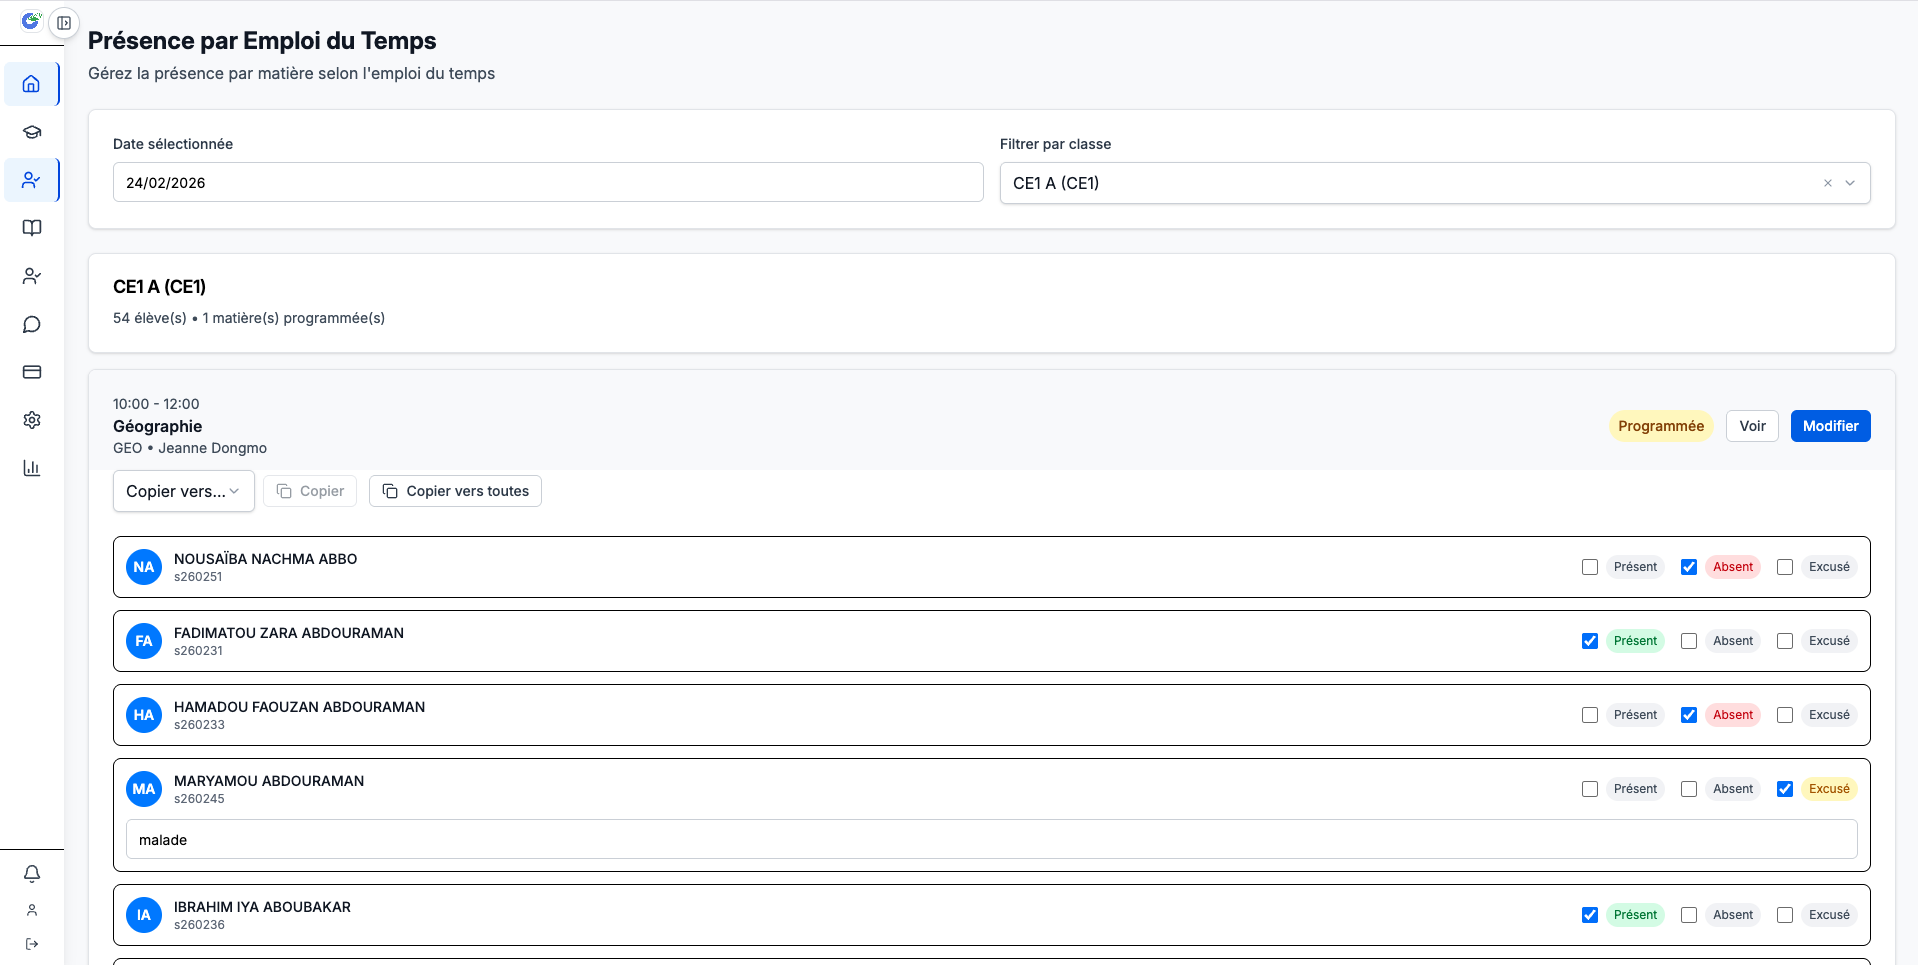Click the date sélectionnée field
The width and height of the screenshot is (1918, 965).
pos(548,183)
